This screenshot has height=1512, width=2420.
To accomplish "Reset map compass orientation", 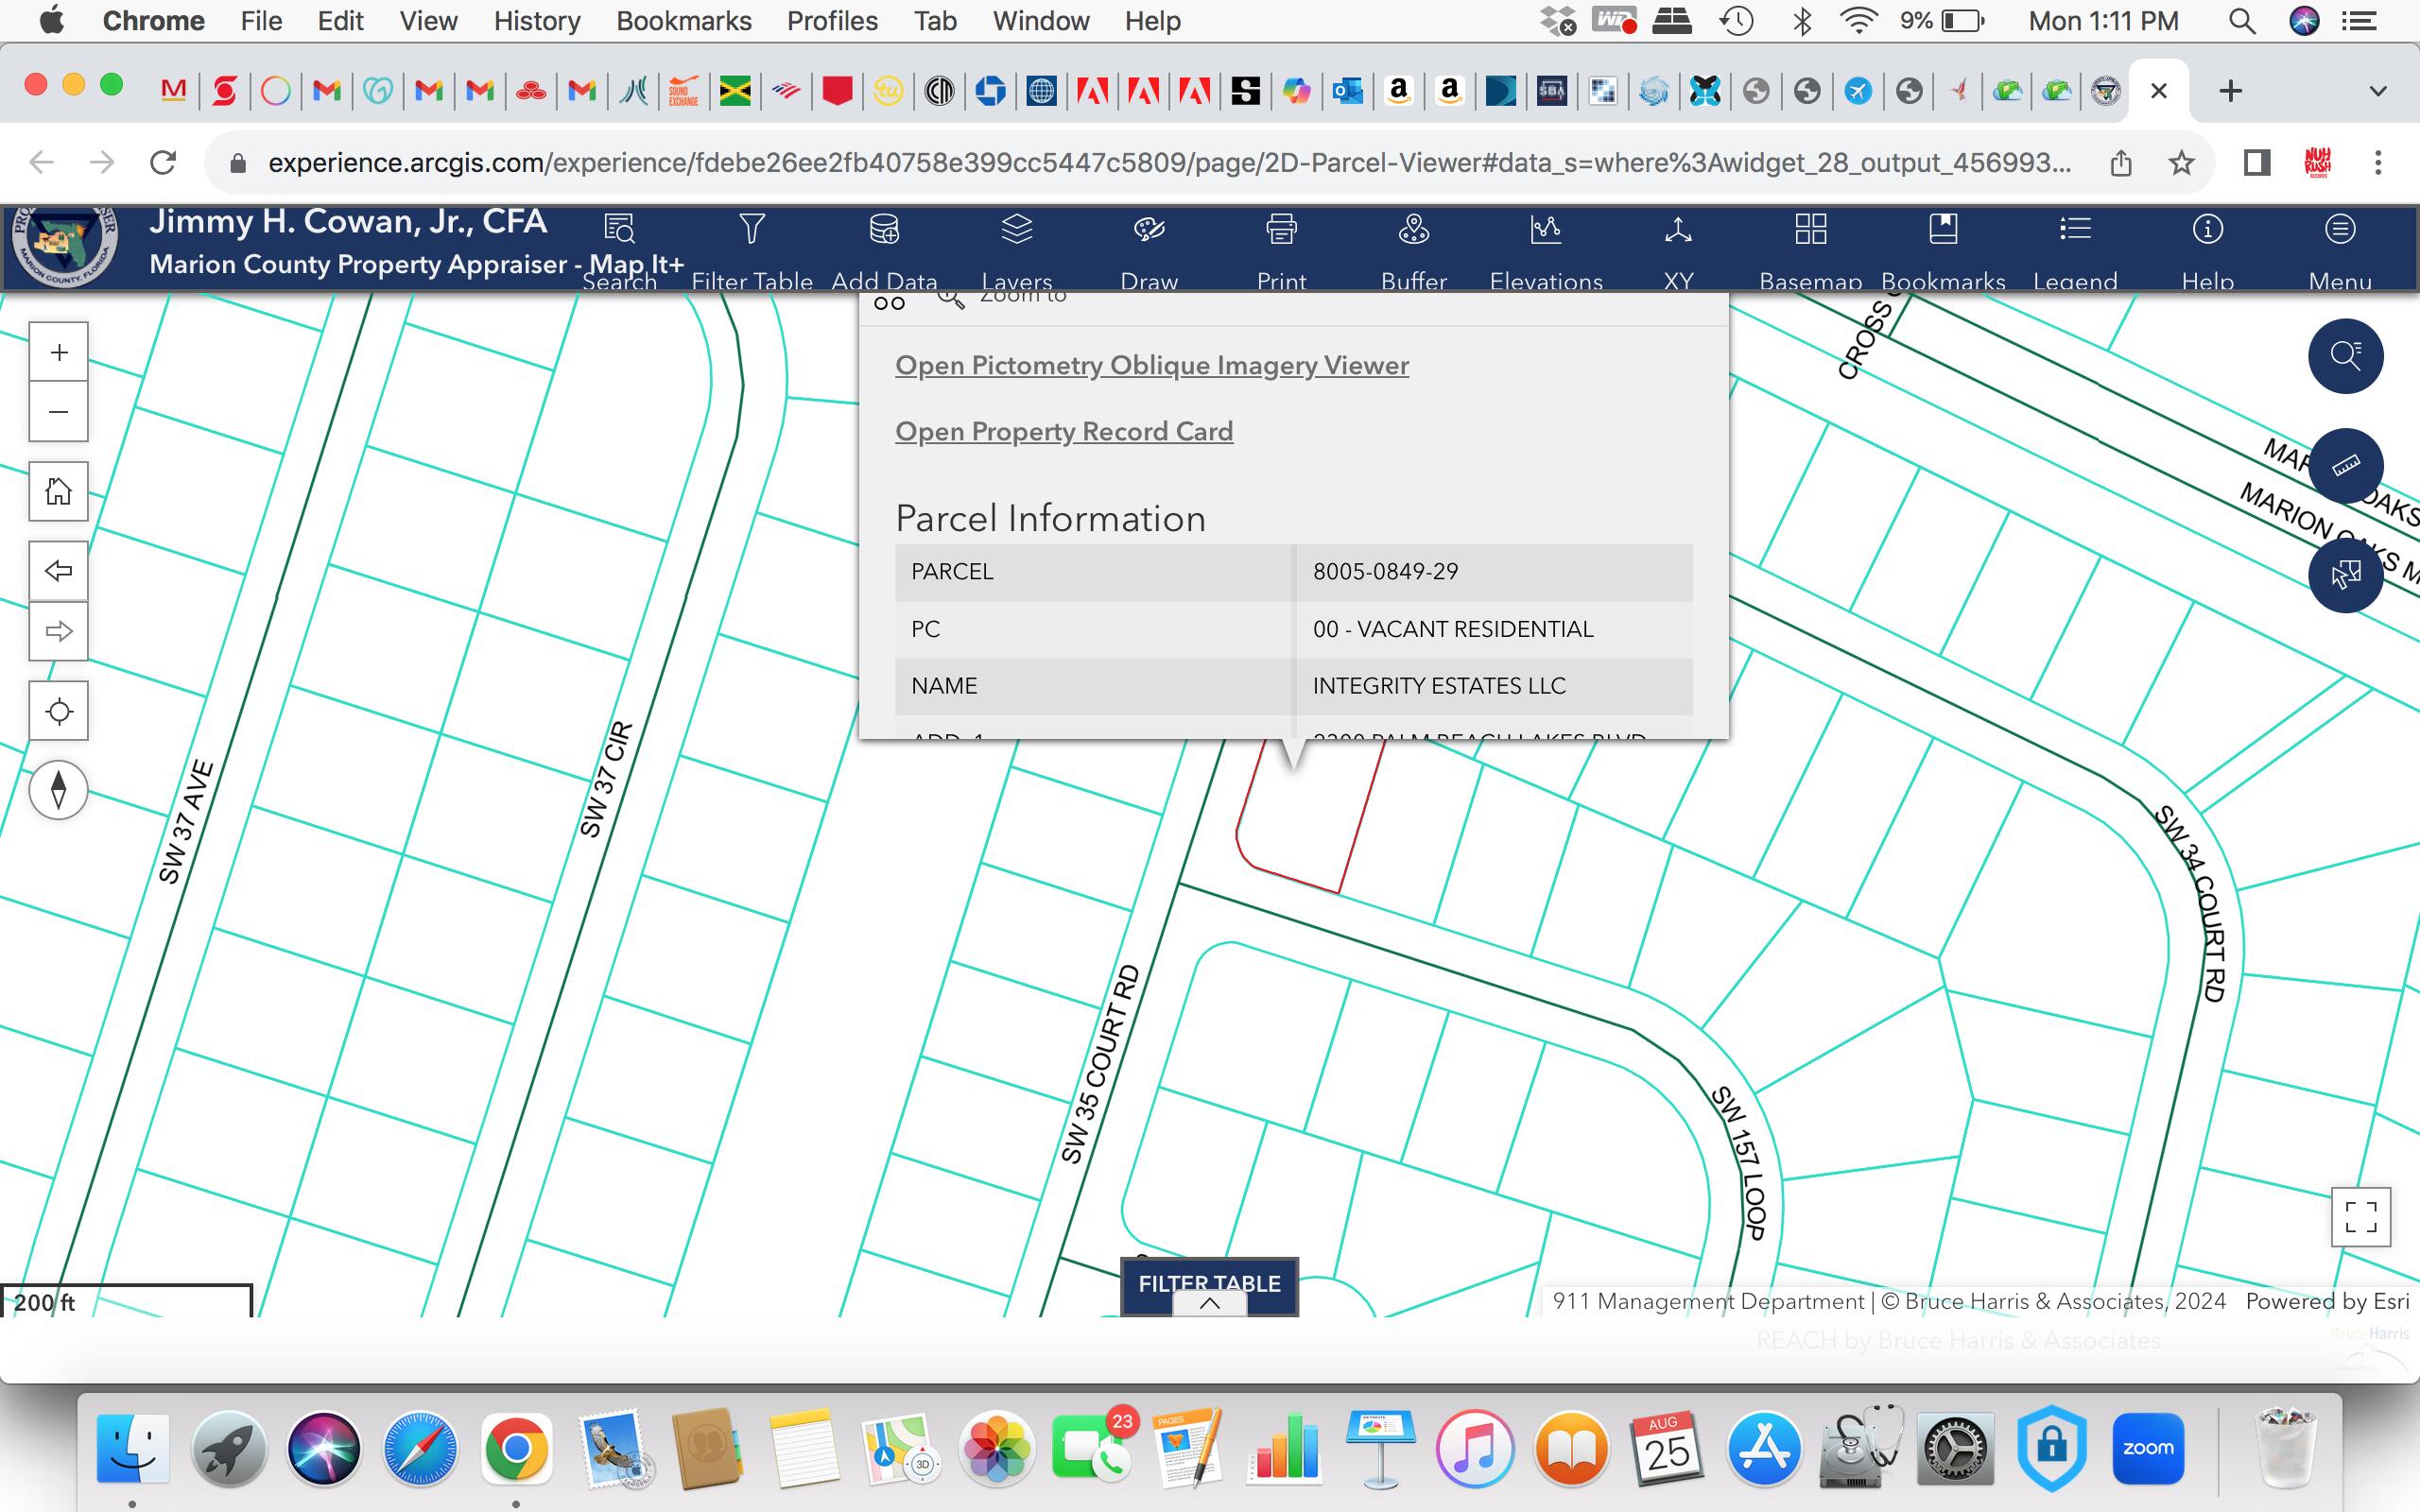I will coord(59,790).
